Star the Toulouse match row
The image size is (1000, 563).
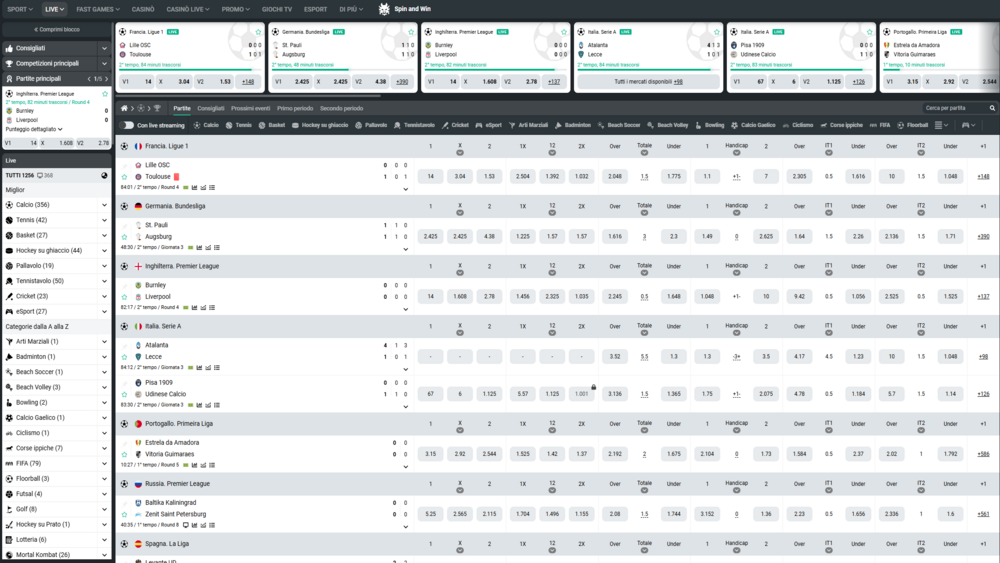point(124,177)
